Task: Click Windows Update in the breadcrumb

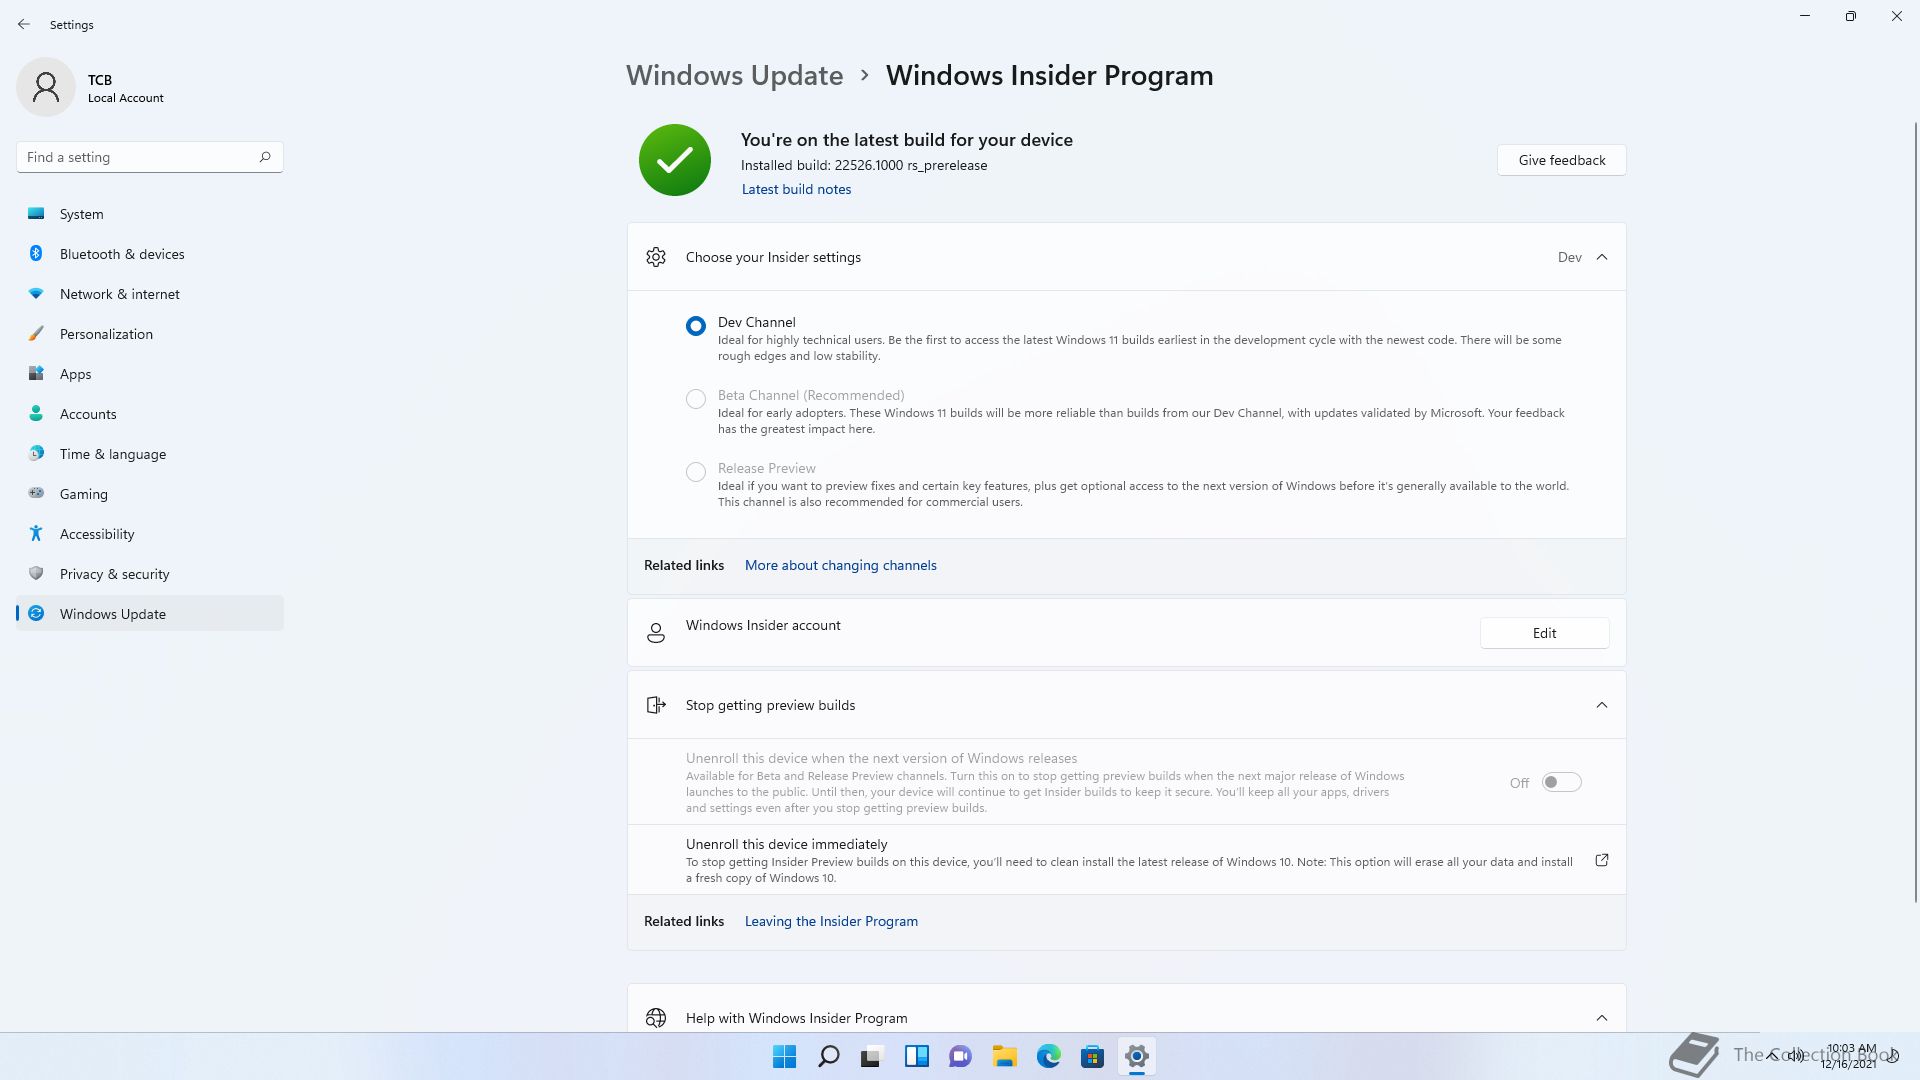Action: pos(735,75)
